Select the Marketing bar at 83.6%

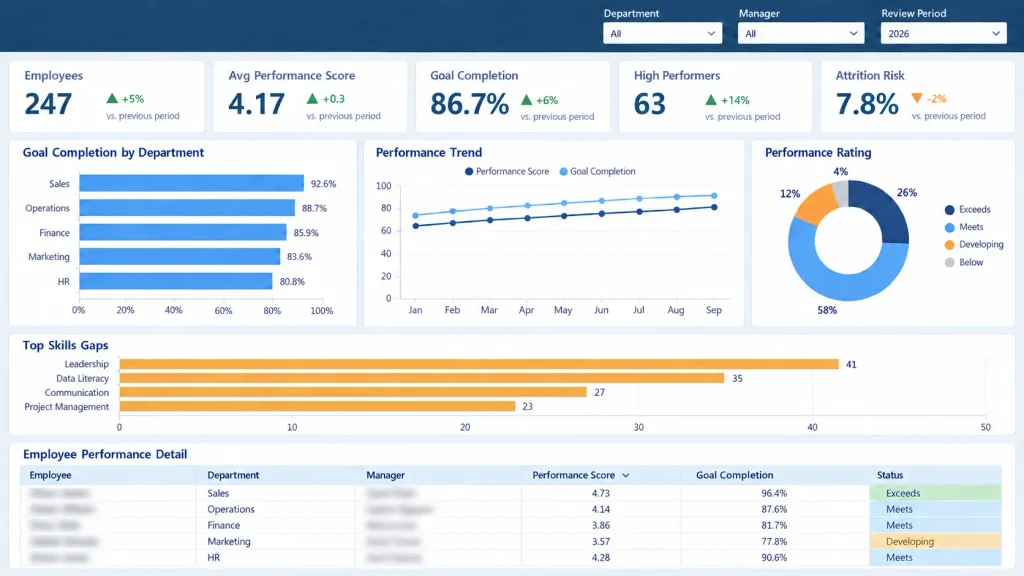coord(180,257)
